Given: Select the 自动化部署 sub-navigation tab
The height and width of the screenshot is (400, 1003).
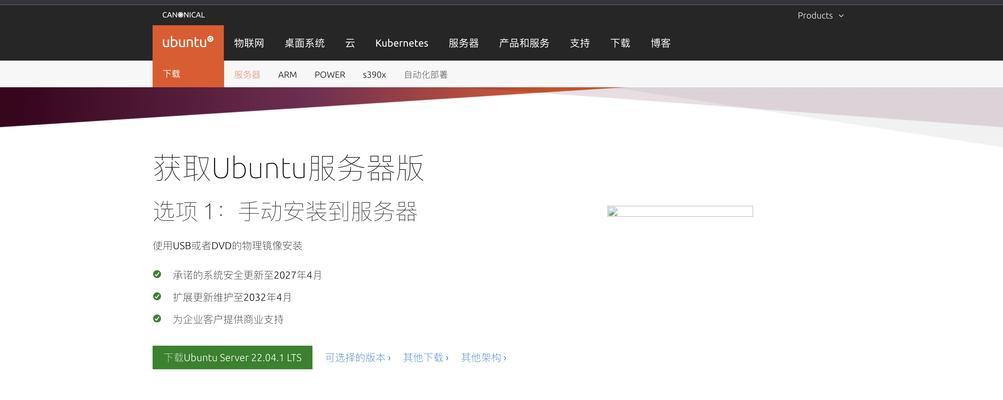Looking at the screenshot, I should [x=425, y=74].
